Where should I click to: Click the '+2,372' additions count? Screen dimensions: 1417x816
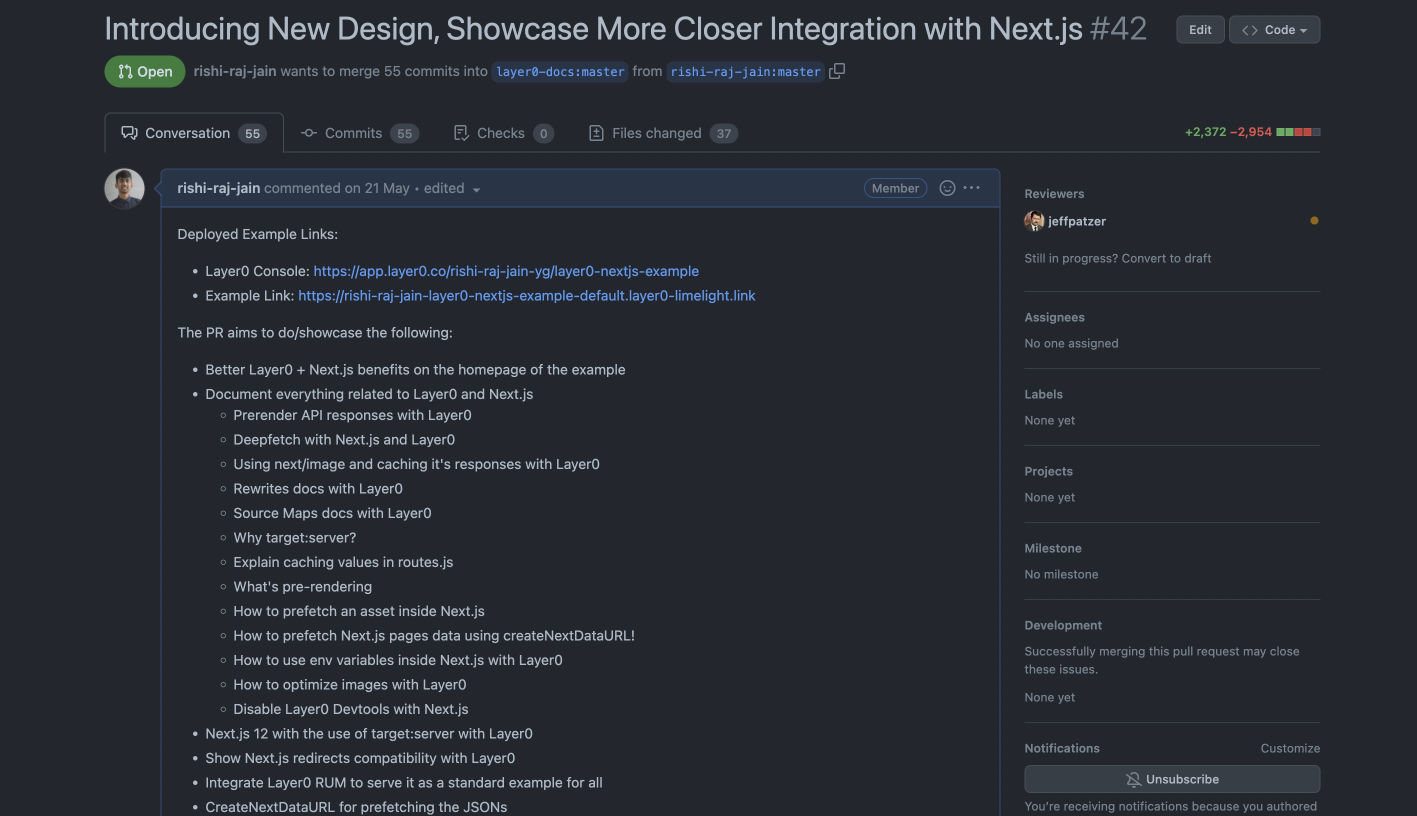tap(1205, 132)
